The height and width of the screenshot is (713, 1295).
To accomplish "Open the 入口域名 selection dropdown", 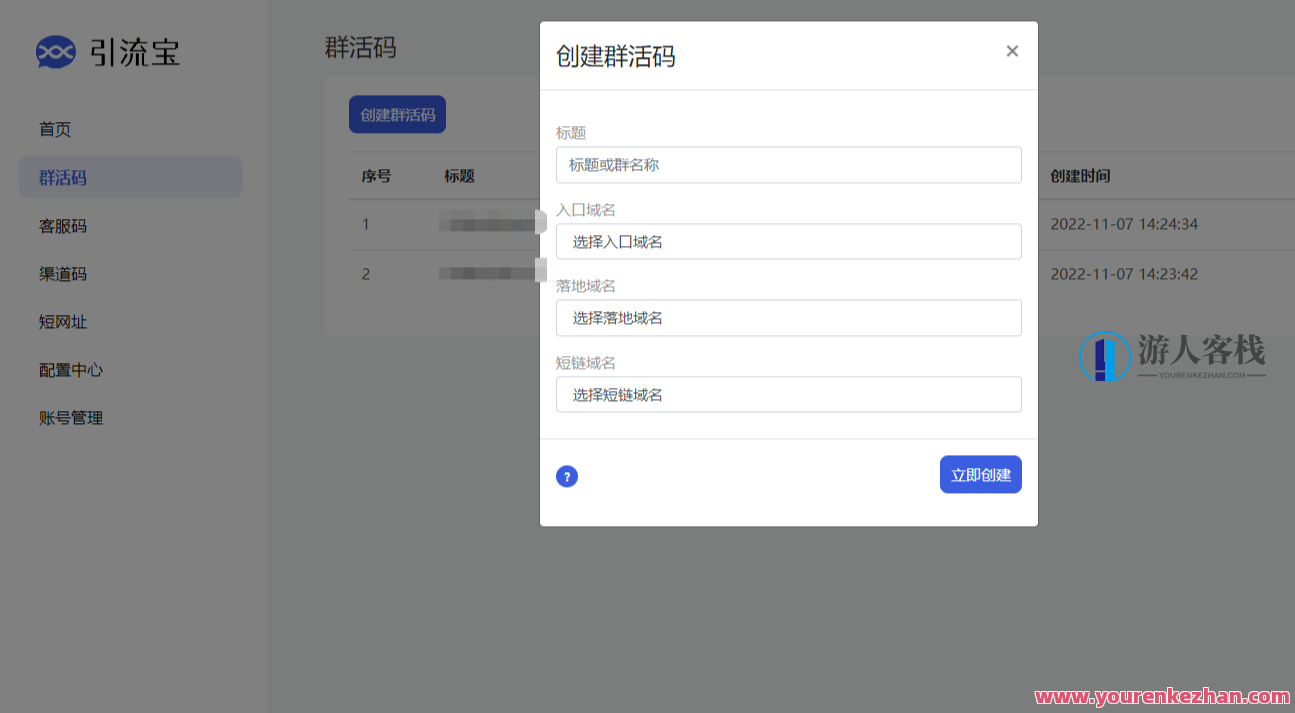I will point(788,241).
